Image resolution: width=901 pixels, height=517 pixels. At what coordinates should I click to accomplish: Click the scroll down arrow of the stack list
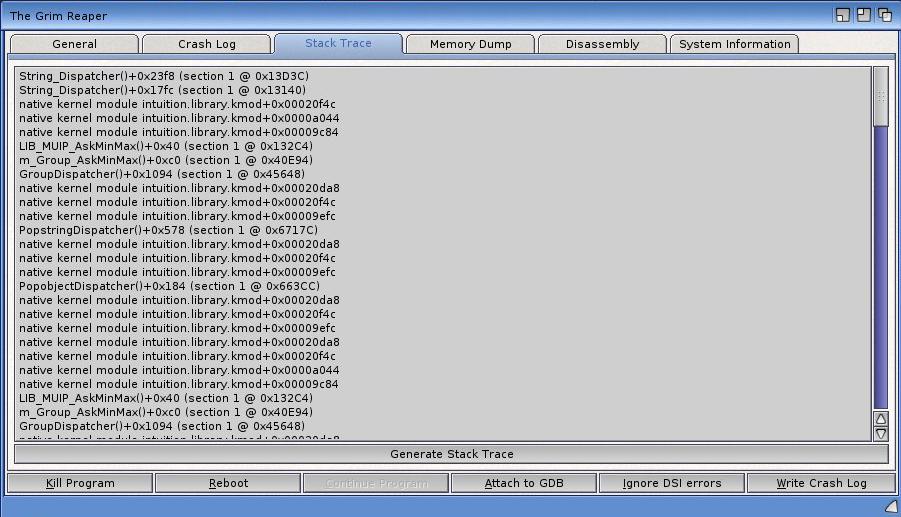pyautogui.click(x=881, y=434)
